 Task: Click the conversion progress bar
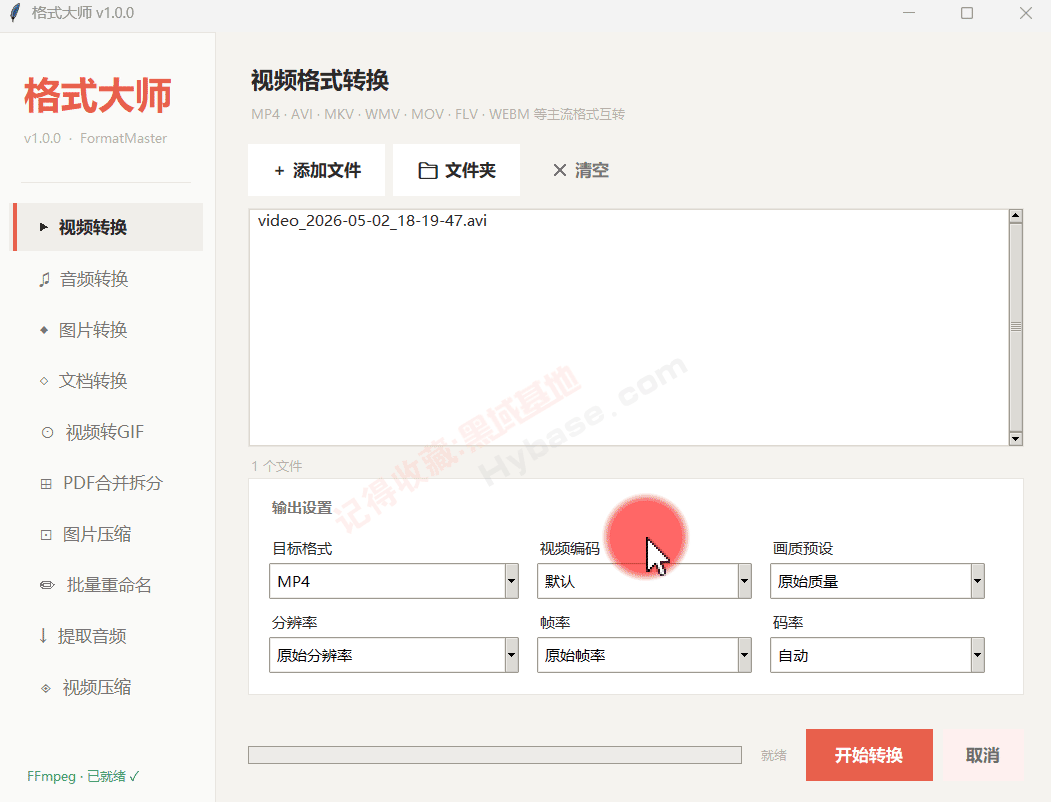pyautogui.click(x=495, y=755)
